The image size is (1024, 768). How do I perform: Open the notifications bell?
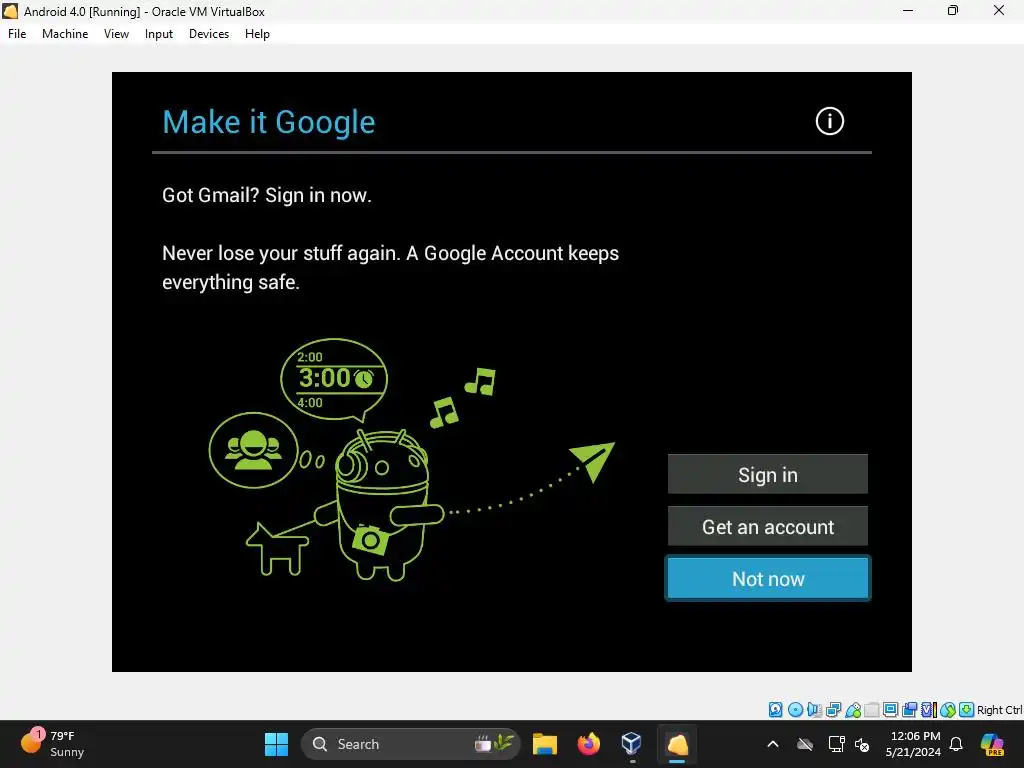click(956, 744)
